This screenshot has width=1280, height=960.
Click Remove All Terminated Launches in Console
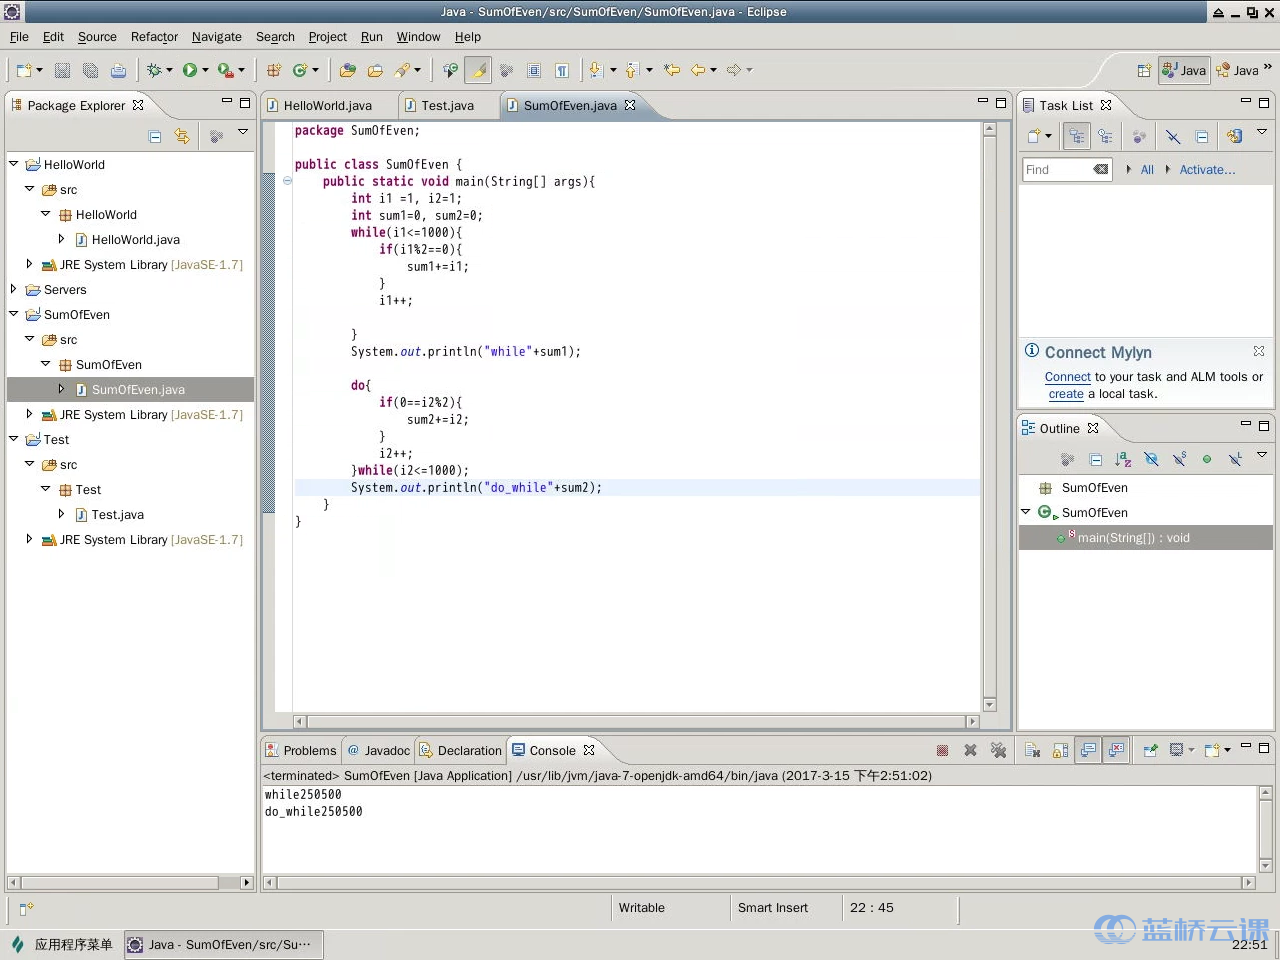click(998, 750)
